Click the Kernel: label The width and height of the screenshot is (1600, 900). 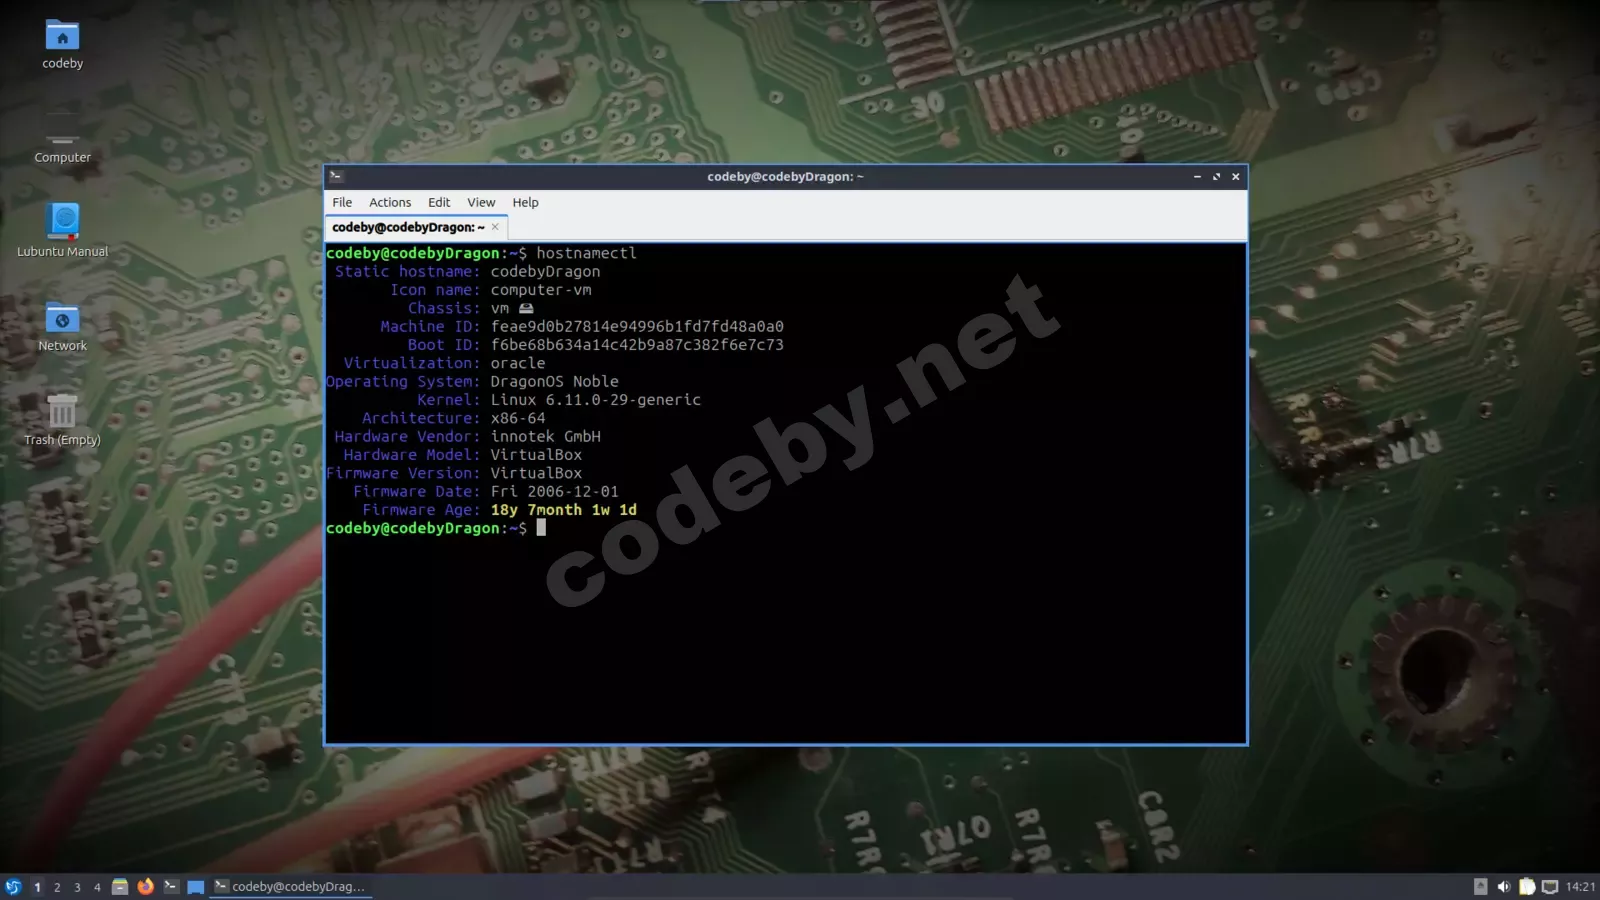point(449,400)
